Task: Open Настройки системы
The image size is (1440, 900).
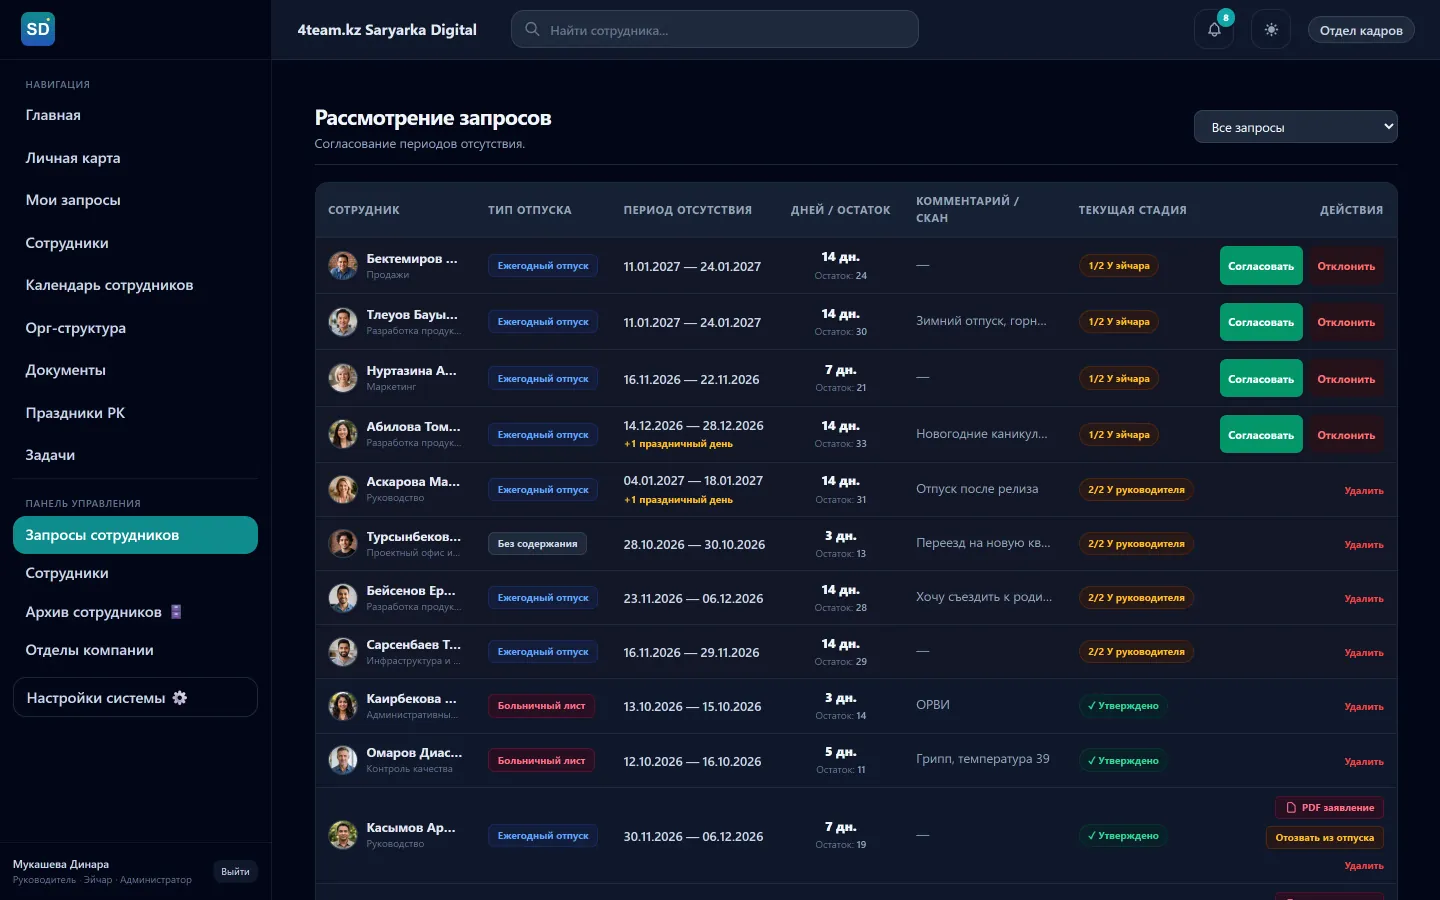Action: [135, 697]
